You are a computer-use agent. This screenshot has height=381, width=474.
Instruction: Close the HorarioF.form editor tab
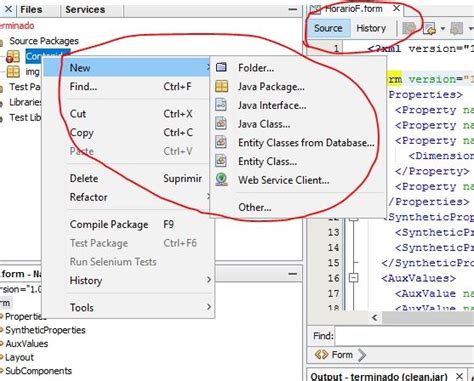[396, 8]
